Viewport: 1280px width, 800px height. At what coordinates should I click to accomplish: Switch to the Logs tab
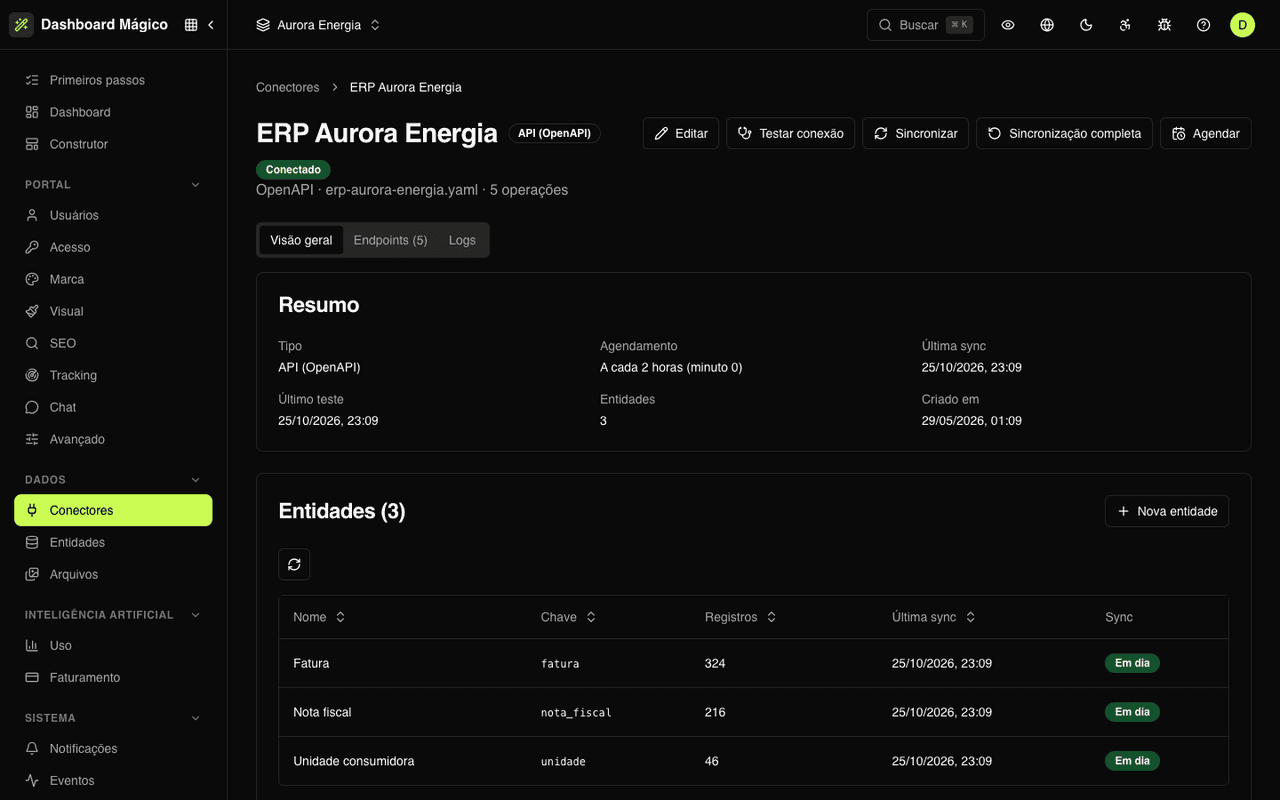coord(462,240)
